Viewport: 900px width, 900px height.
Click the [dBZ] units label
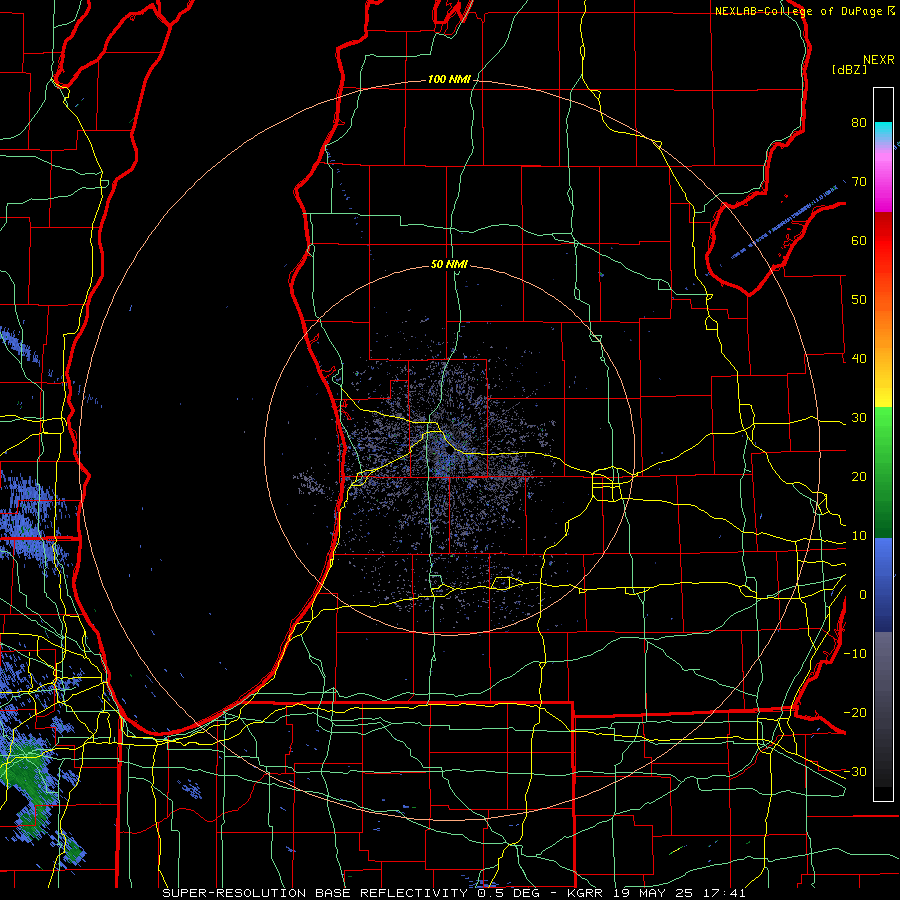pos(849,70)
